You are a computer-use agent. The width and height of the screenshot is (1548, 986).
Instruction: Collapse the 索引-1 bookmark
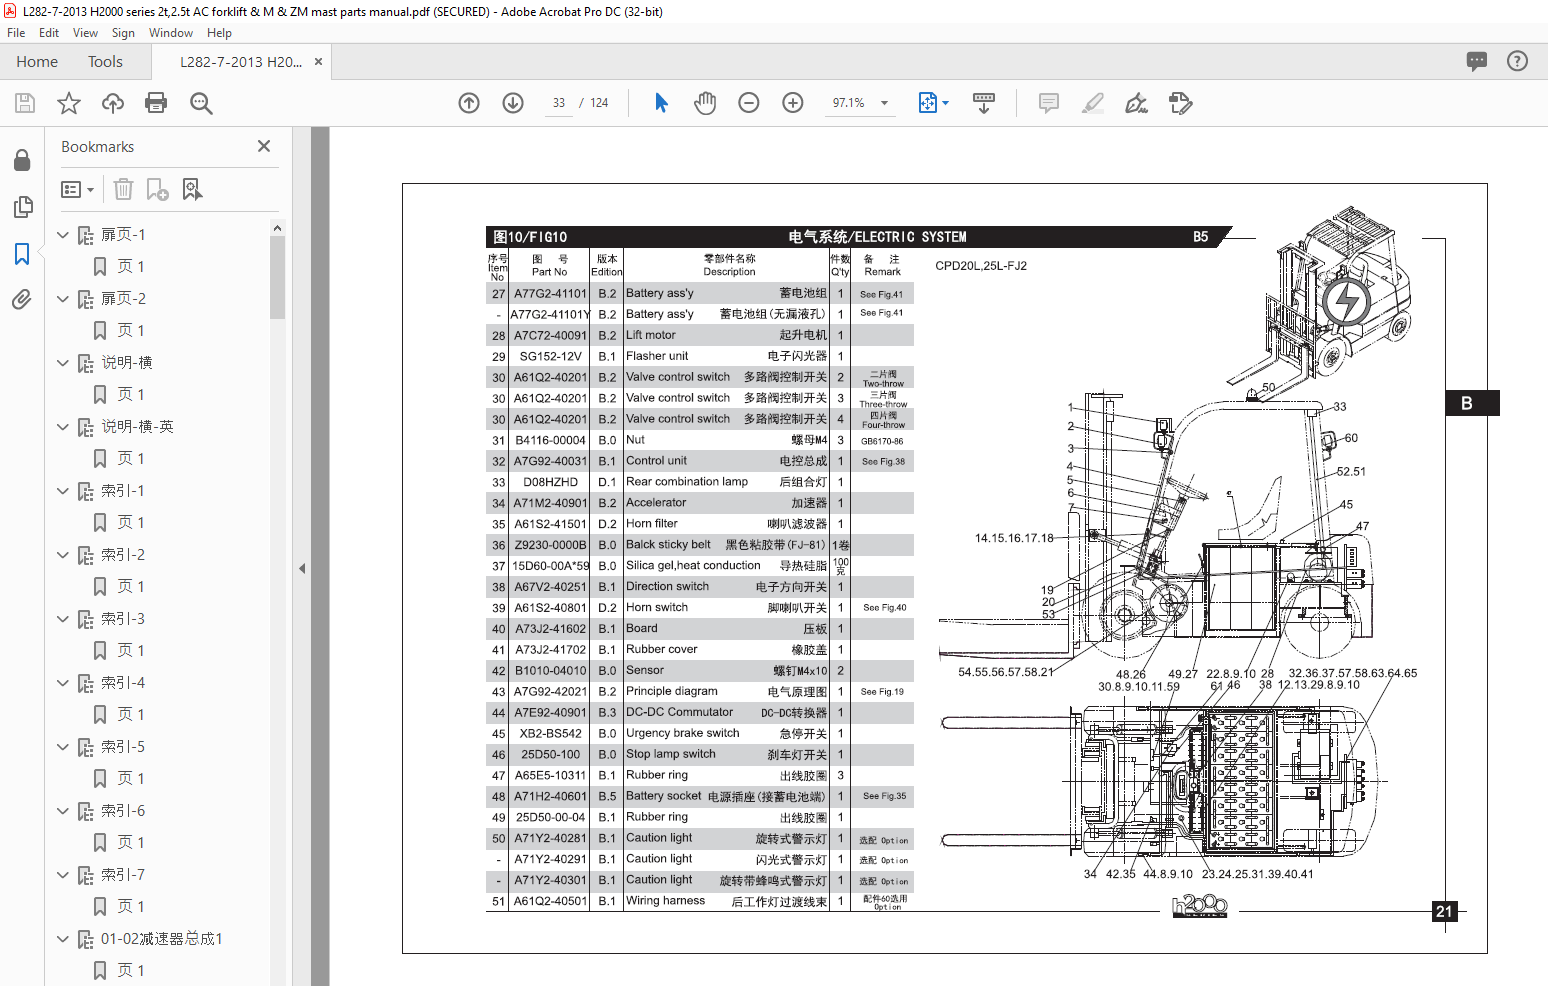pos(63,491)
